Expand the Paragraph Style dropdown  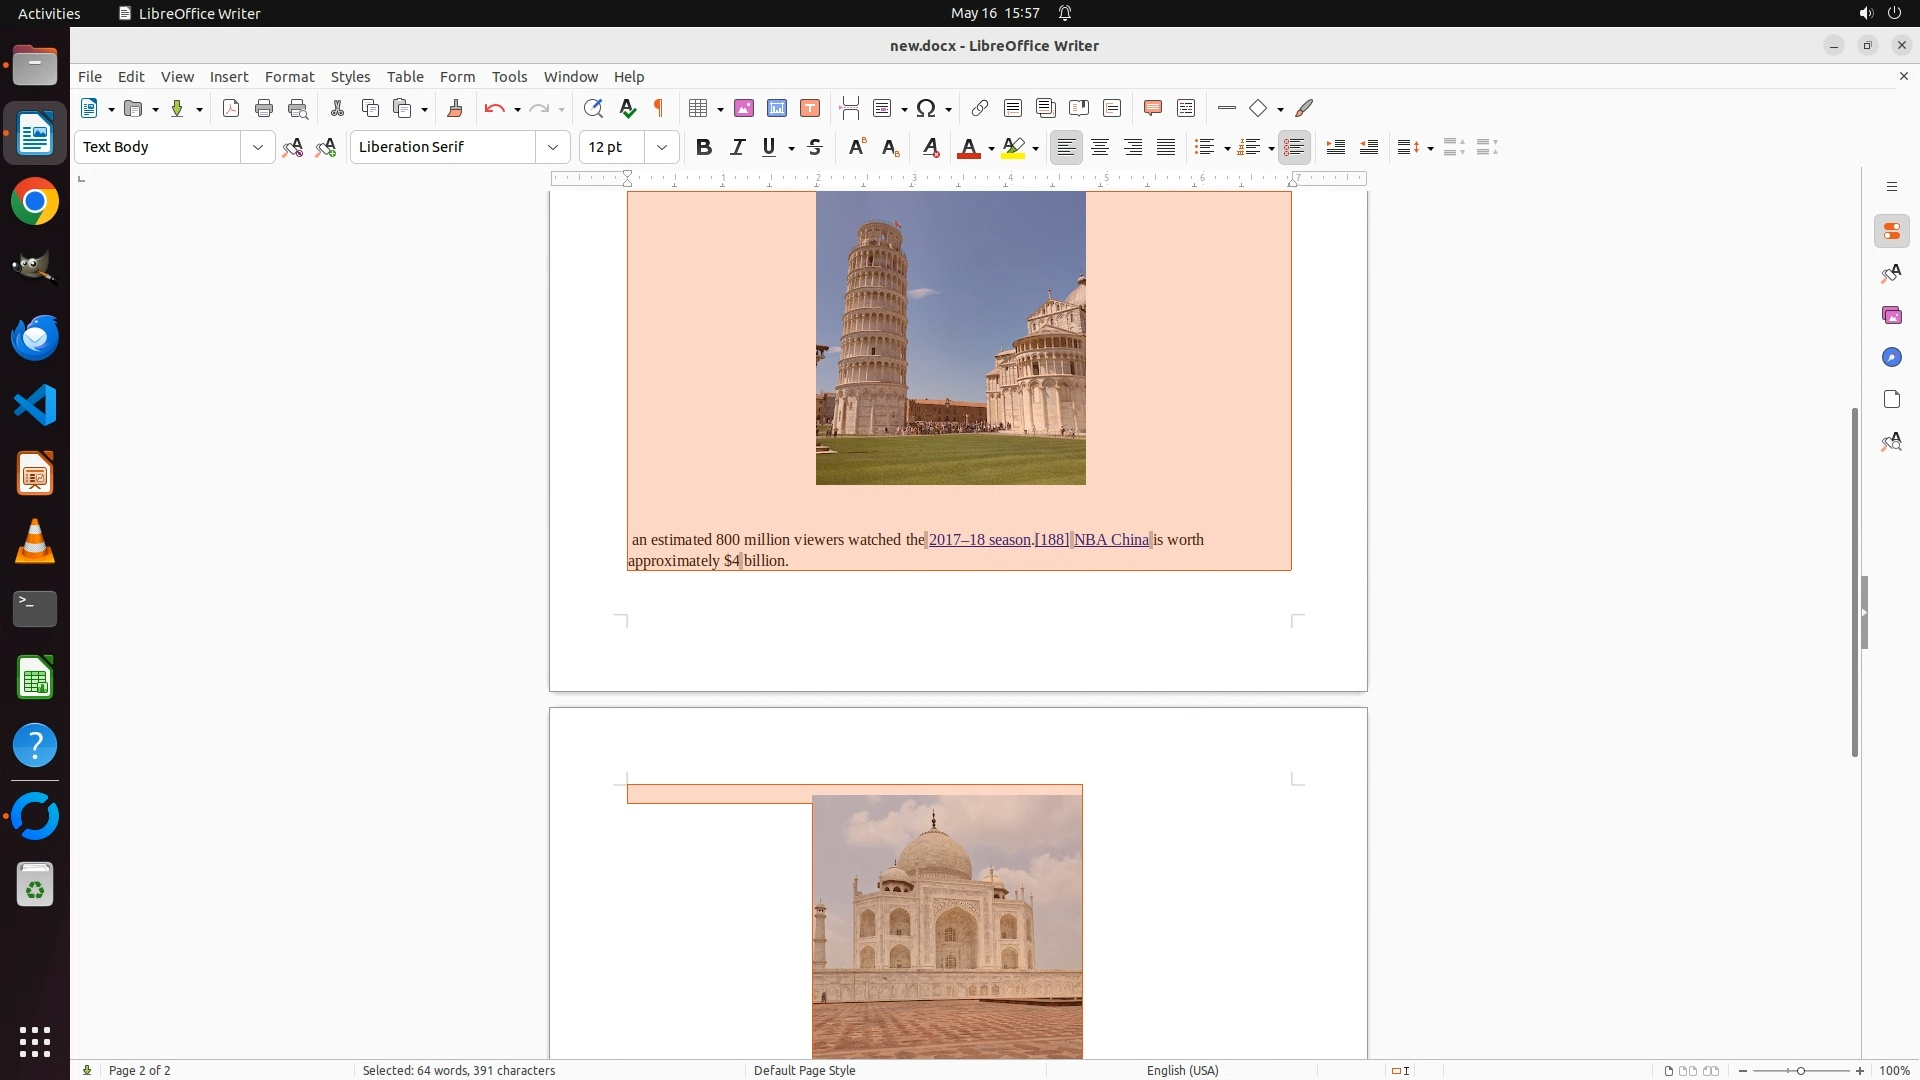coord(257,147)
